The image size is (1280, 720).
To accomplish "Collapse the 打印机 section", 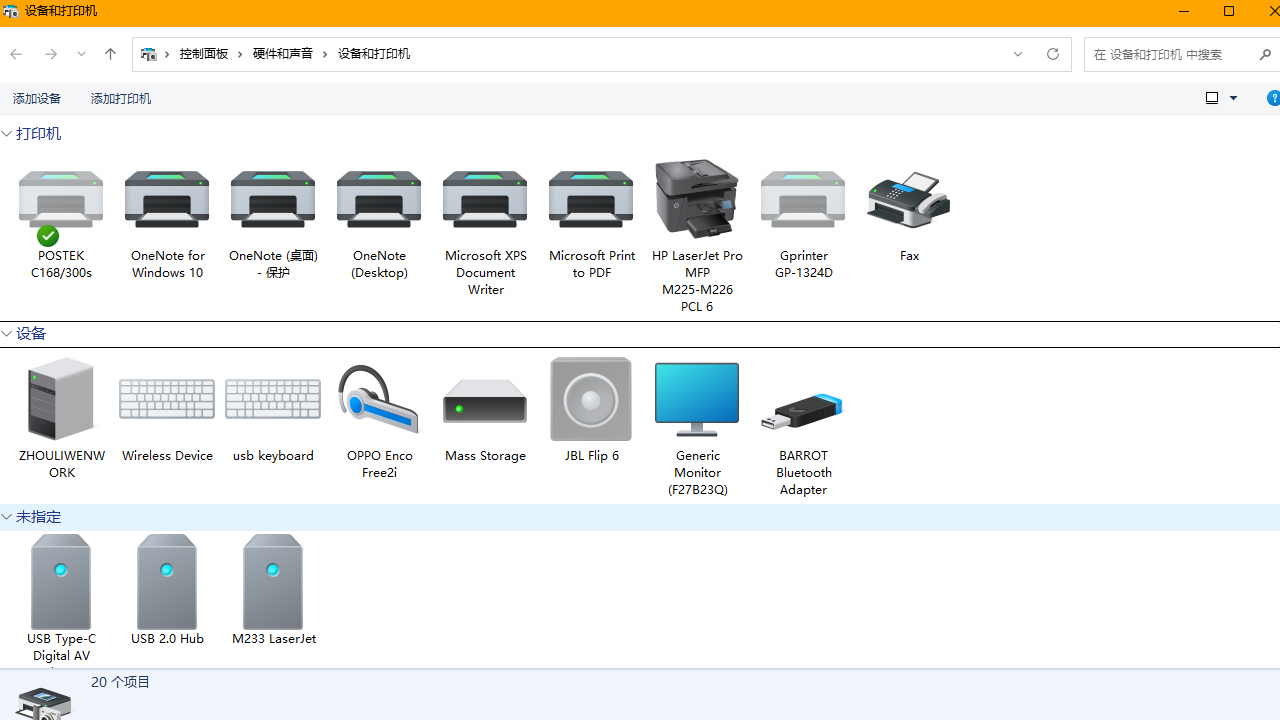I will tap(6, 134).
